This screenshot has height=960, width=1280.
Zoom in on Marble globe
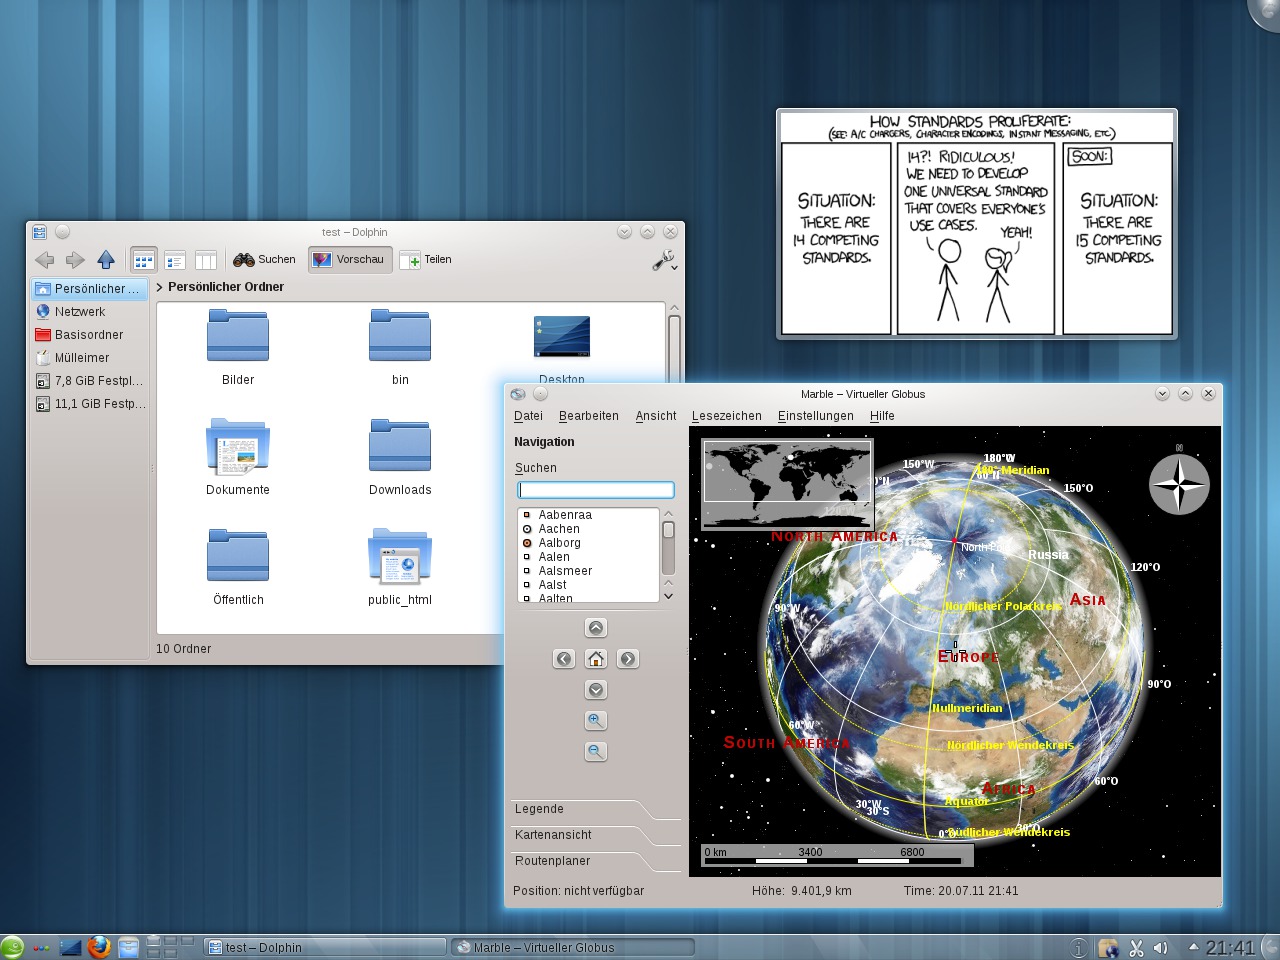[x=596, y=721]
